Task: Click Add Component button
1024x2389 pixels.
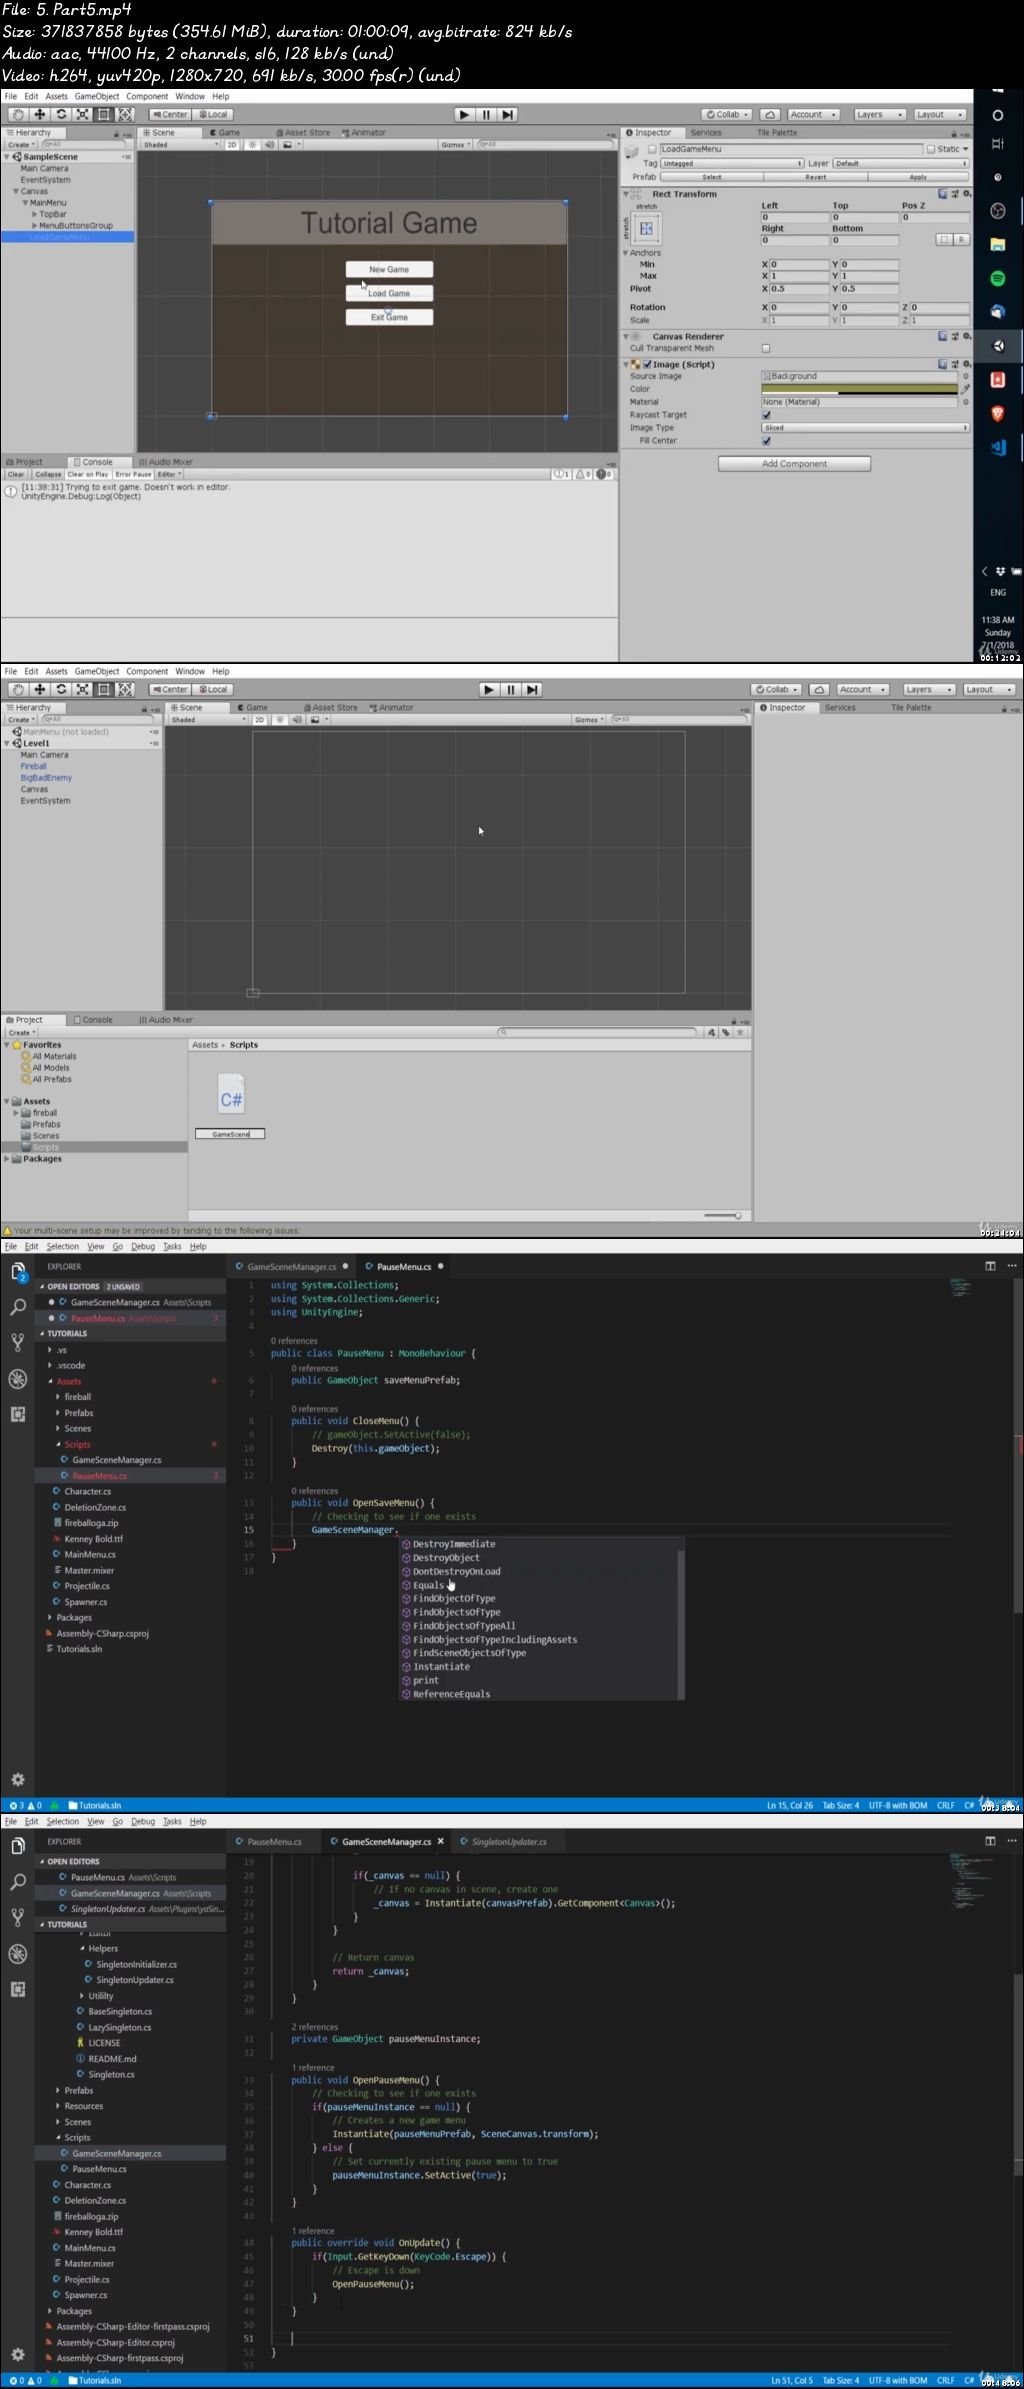Action: point(794,463)
